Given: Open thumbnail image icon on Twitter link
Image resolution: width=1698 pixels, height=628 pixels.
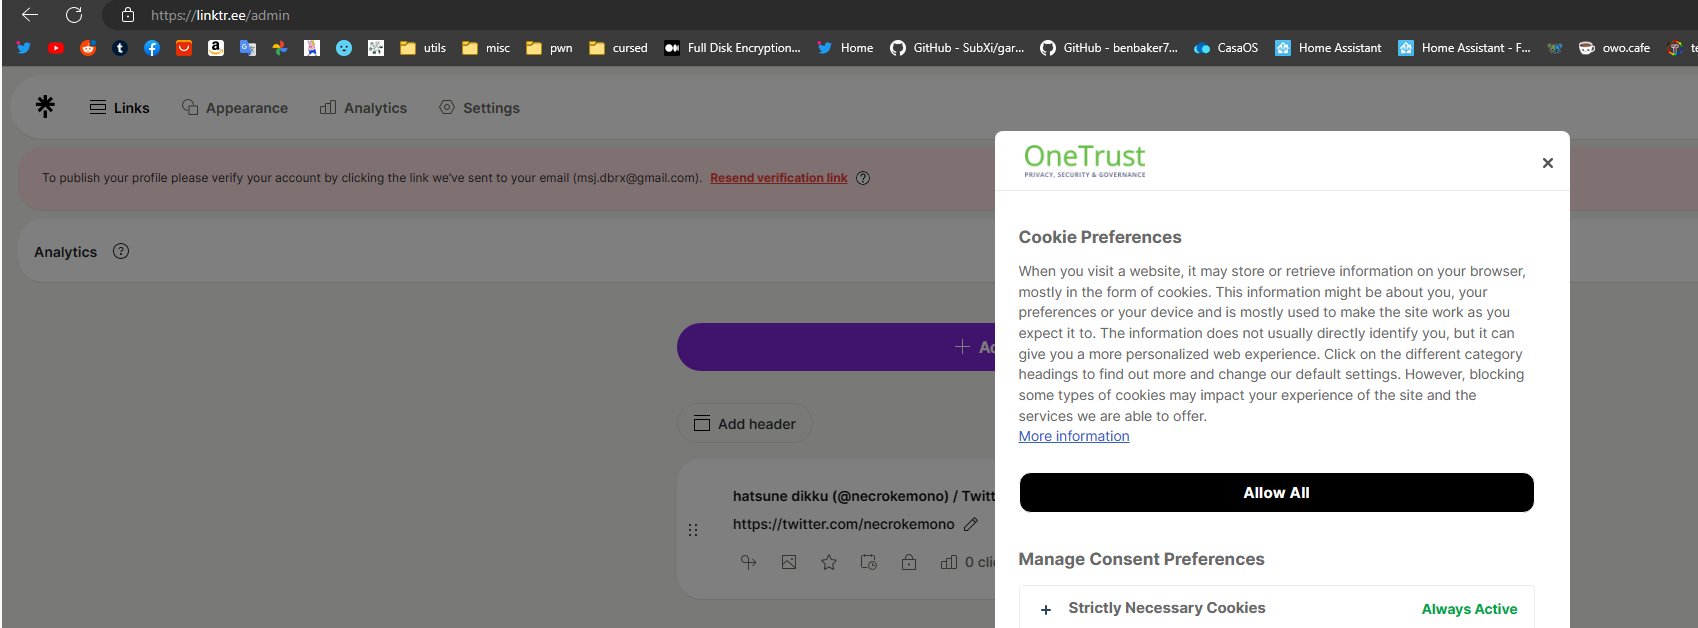Looking at the screenshot, I should (789, 563).
